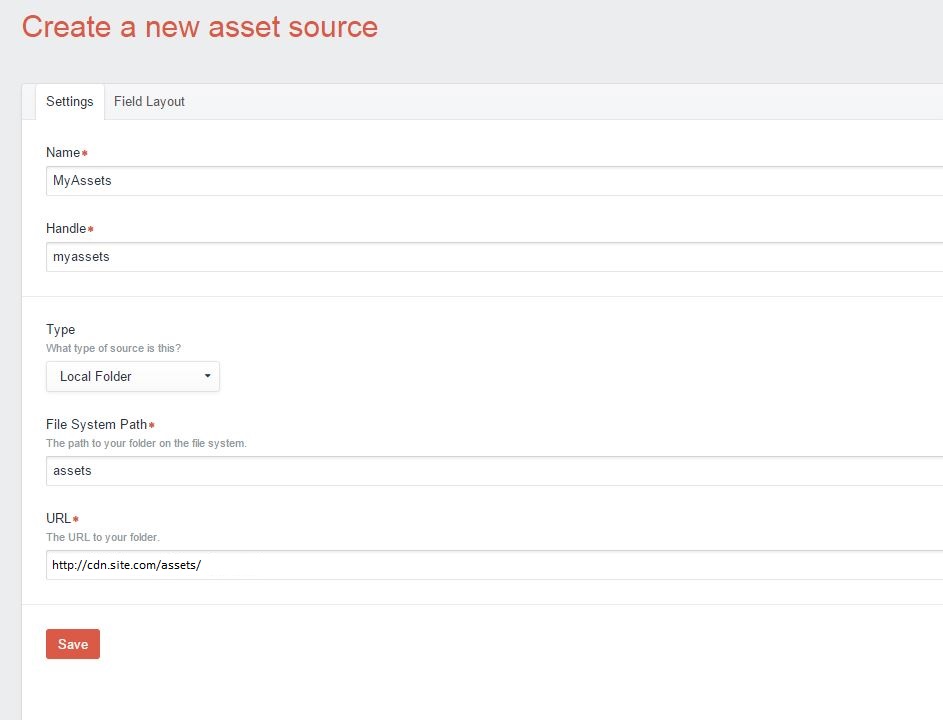Screen dimensions: 943x720
Task: Click the caret arrow on Type select
Action: (207, 377)
